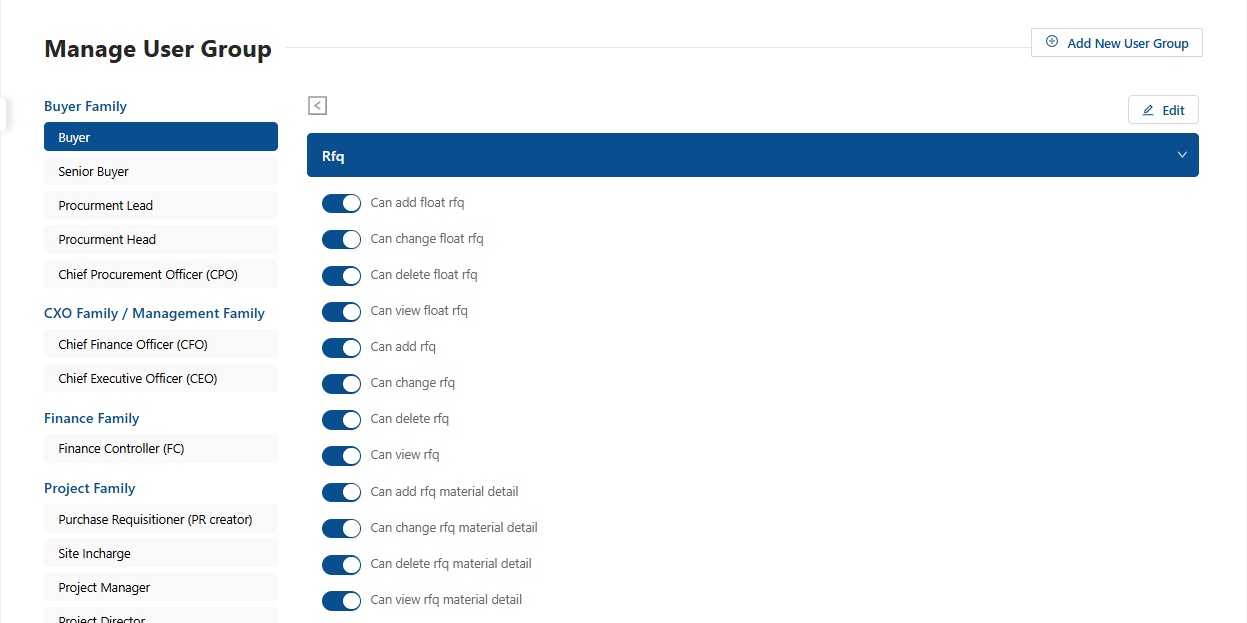Collapse the Rfq section chevron

[1182, 155]
